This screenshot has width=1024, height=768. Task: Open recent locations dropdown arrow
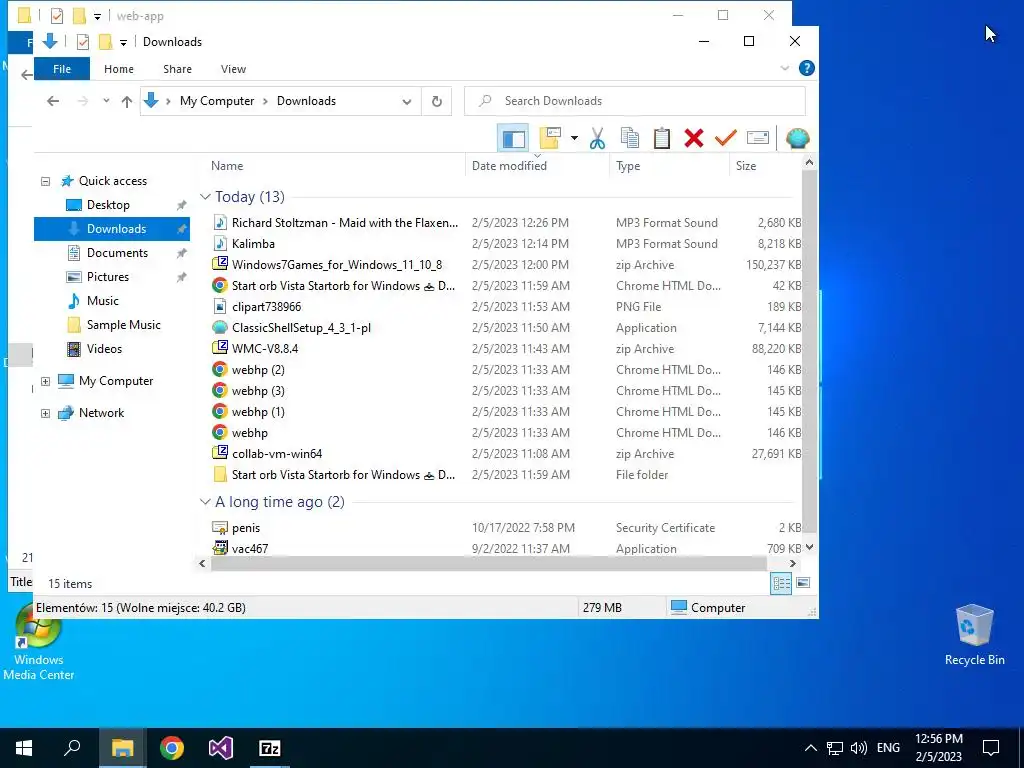pyautogui.click(x=106, y=101)
